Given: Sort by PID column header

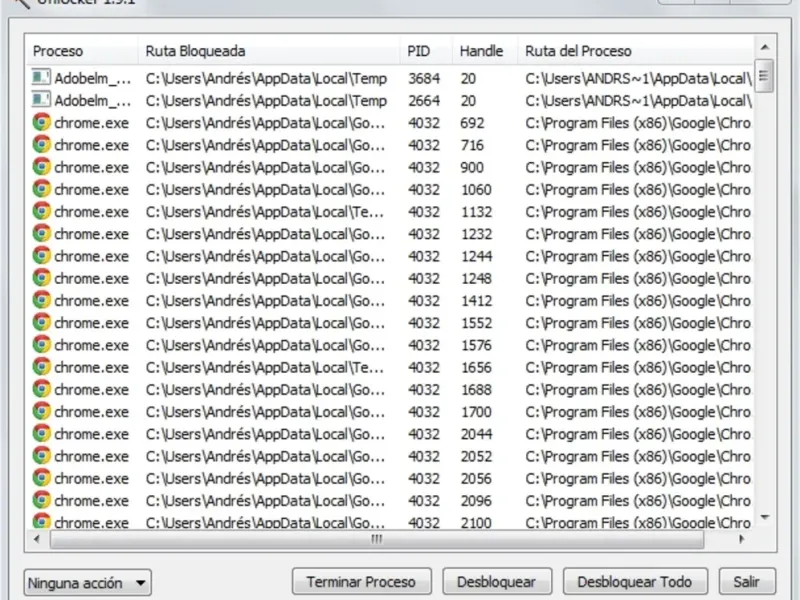Looking at the screenshot, I should click(x=426, y=51).
